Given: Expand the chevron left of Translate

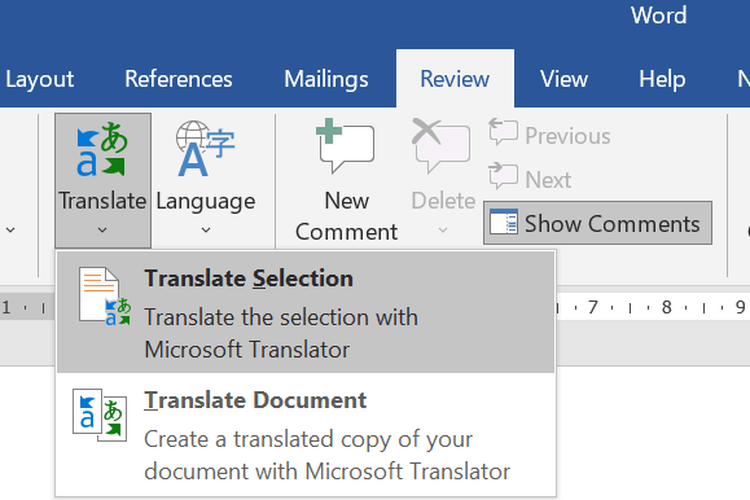Looking at the screenshot, I should pyautogui.click(x=11, y=230).
